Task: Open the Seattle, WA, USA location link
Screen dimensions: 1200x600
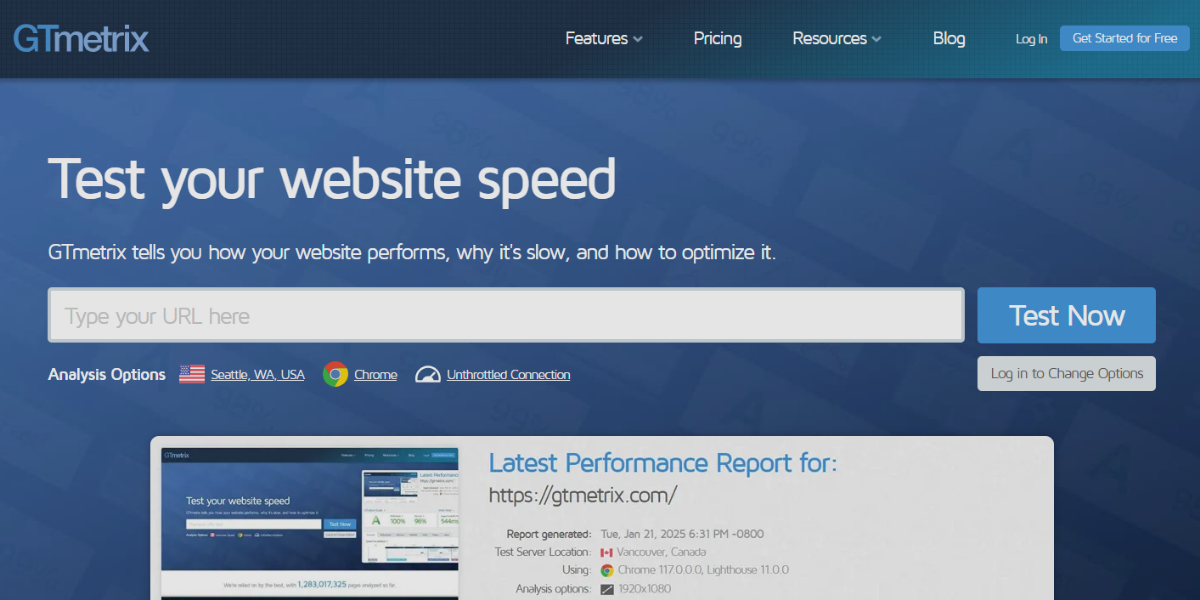Action: pyautogui.click(x=257, y=375)
